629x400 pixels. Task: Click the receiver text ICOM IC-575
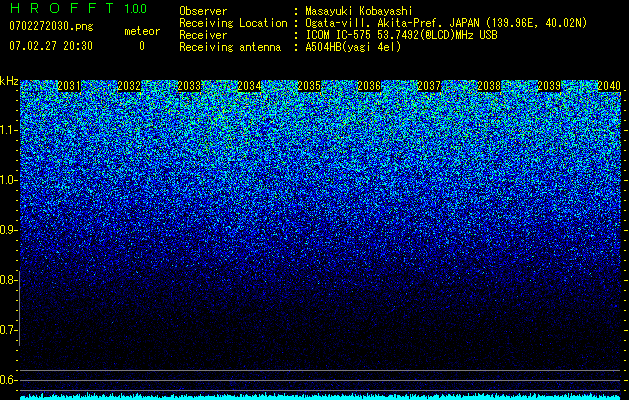click(x=340, y=35)
